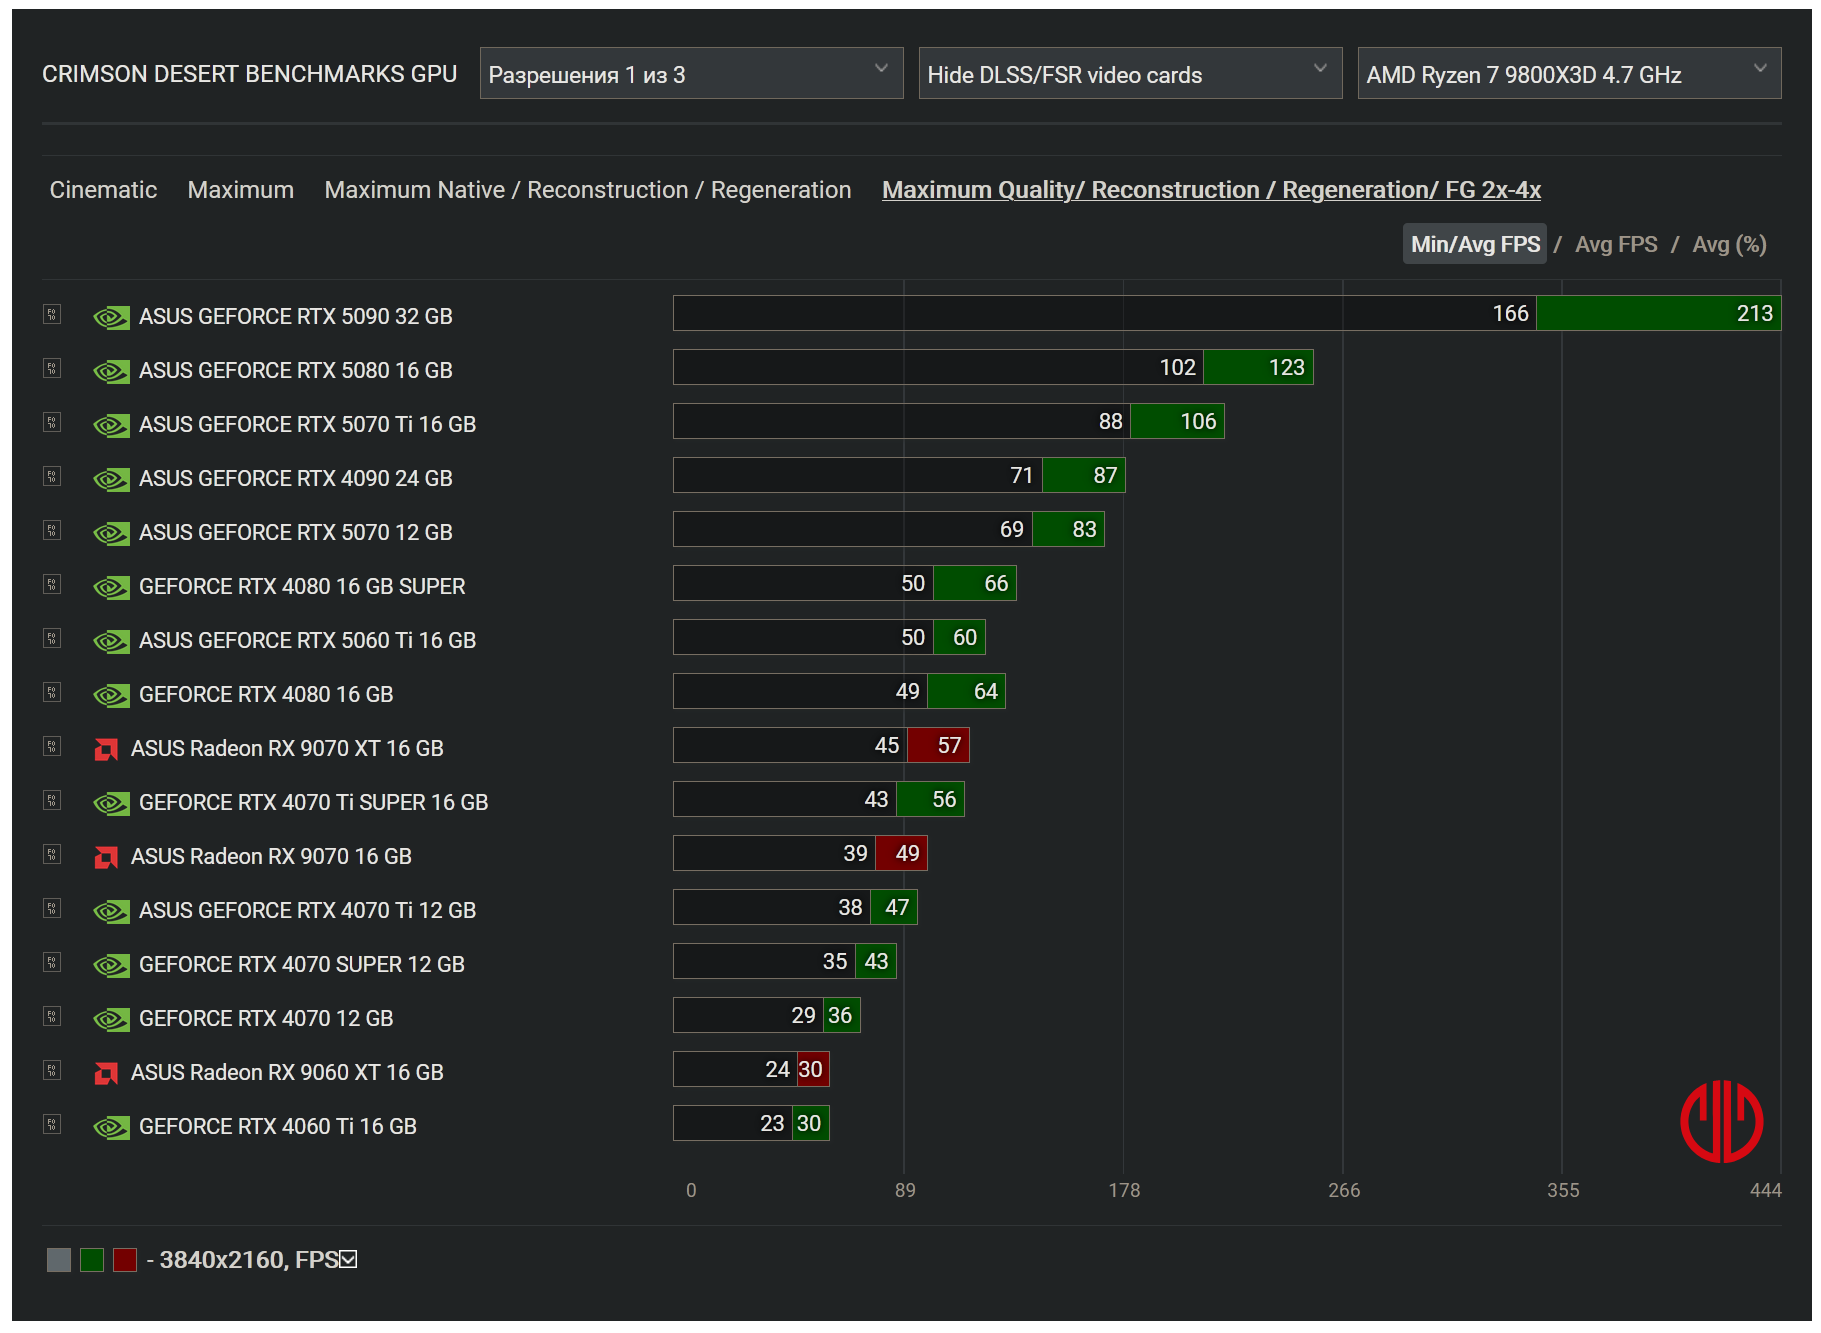Switch to the Cinematic preset tab
Image resolution: width=1821 pixels, height=1333 pixels.
point(103,190)
